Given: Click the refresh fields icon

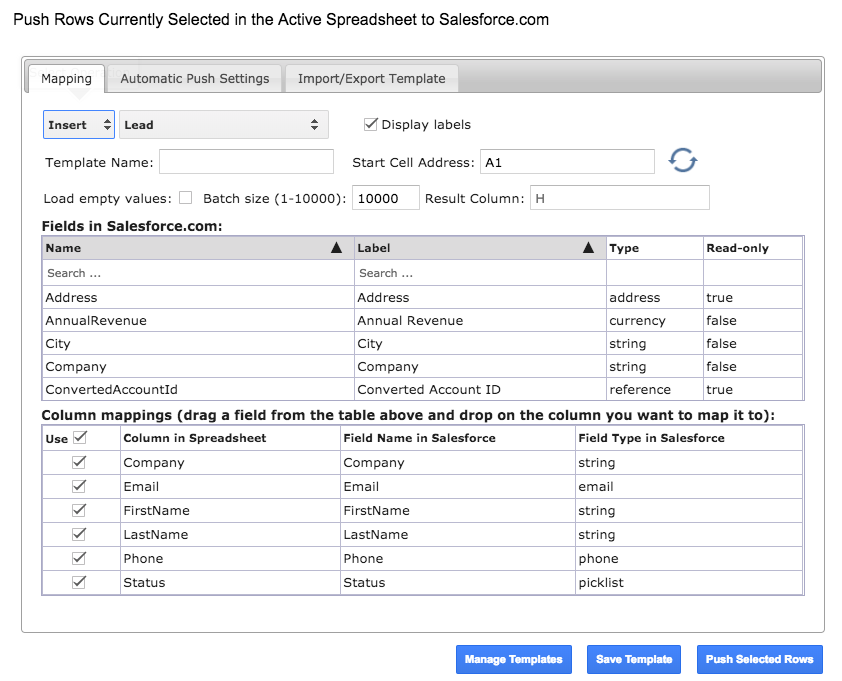Looking at the screenshot, I should (x=683, y=160).
